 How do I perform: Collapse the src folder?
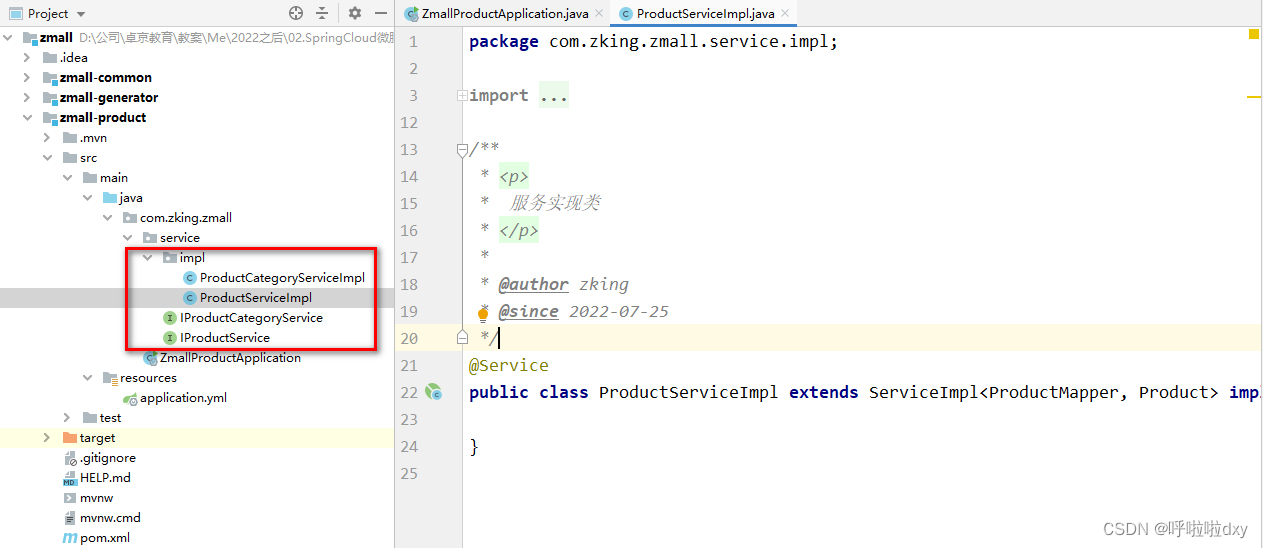point(46,158)
